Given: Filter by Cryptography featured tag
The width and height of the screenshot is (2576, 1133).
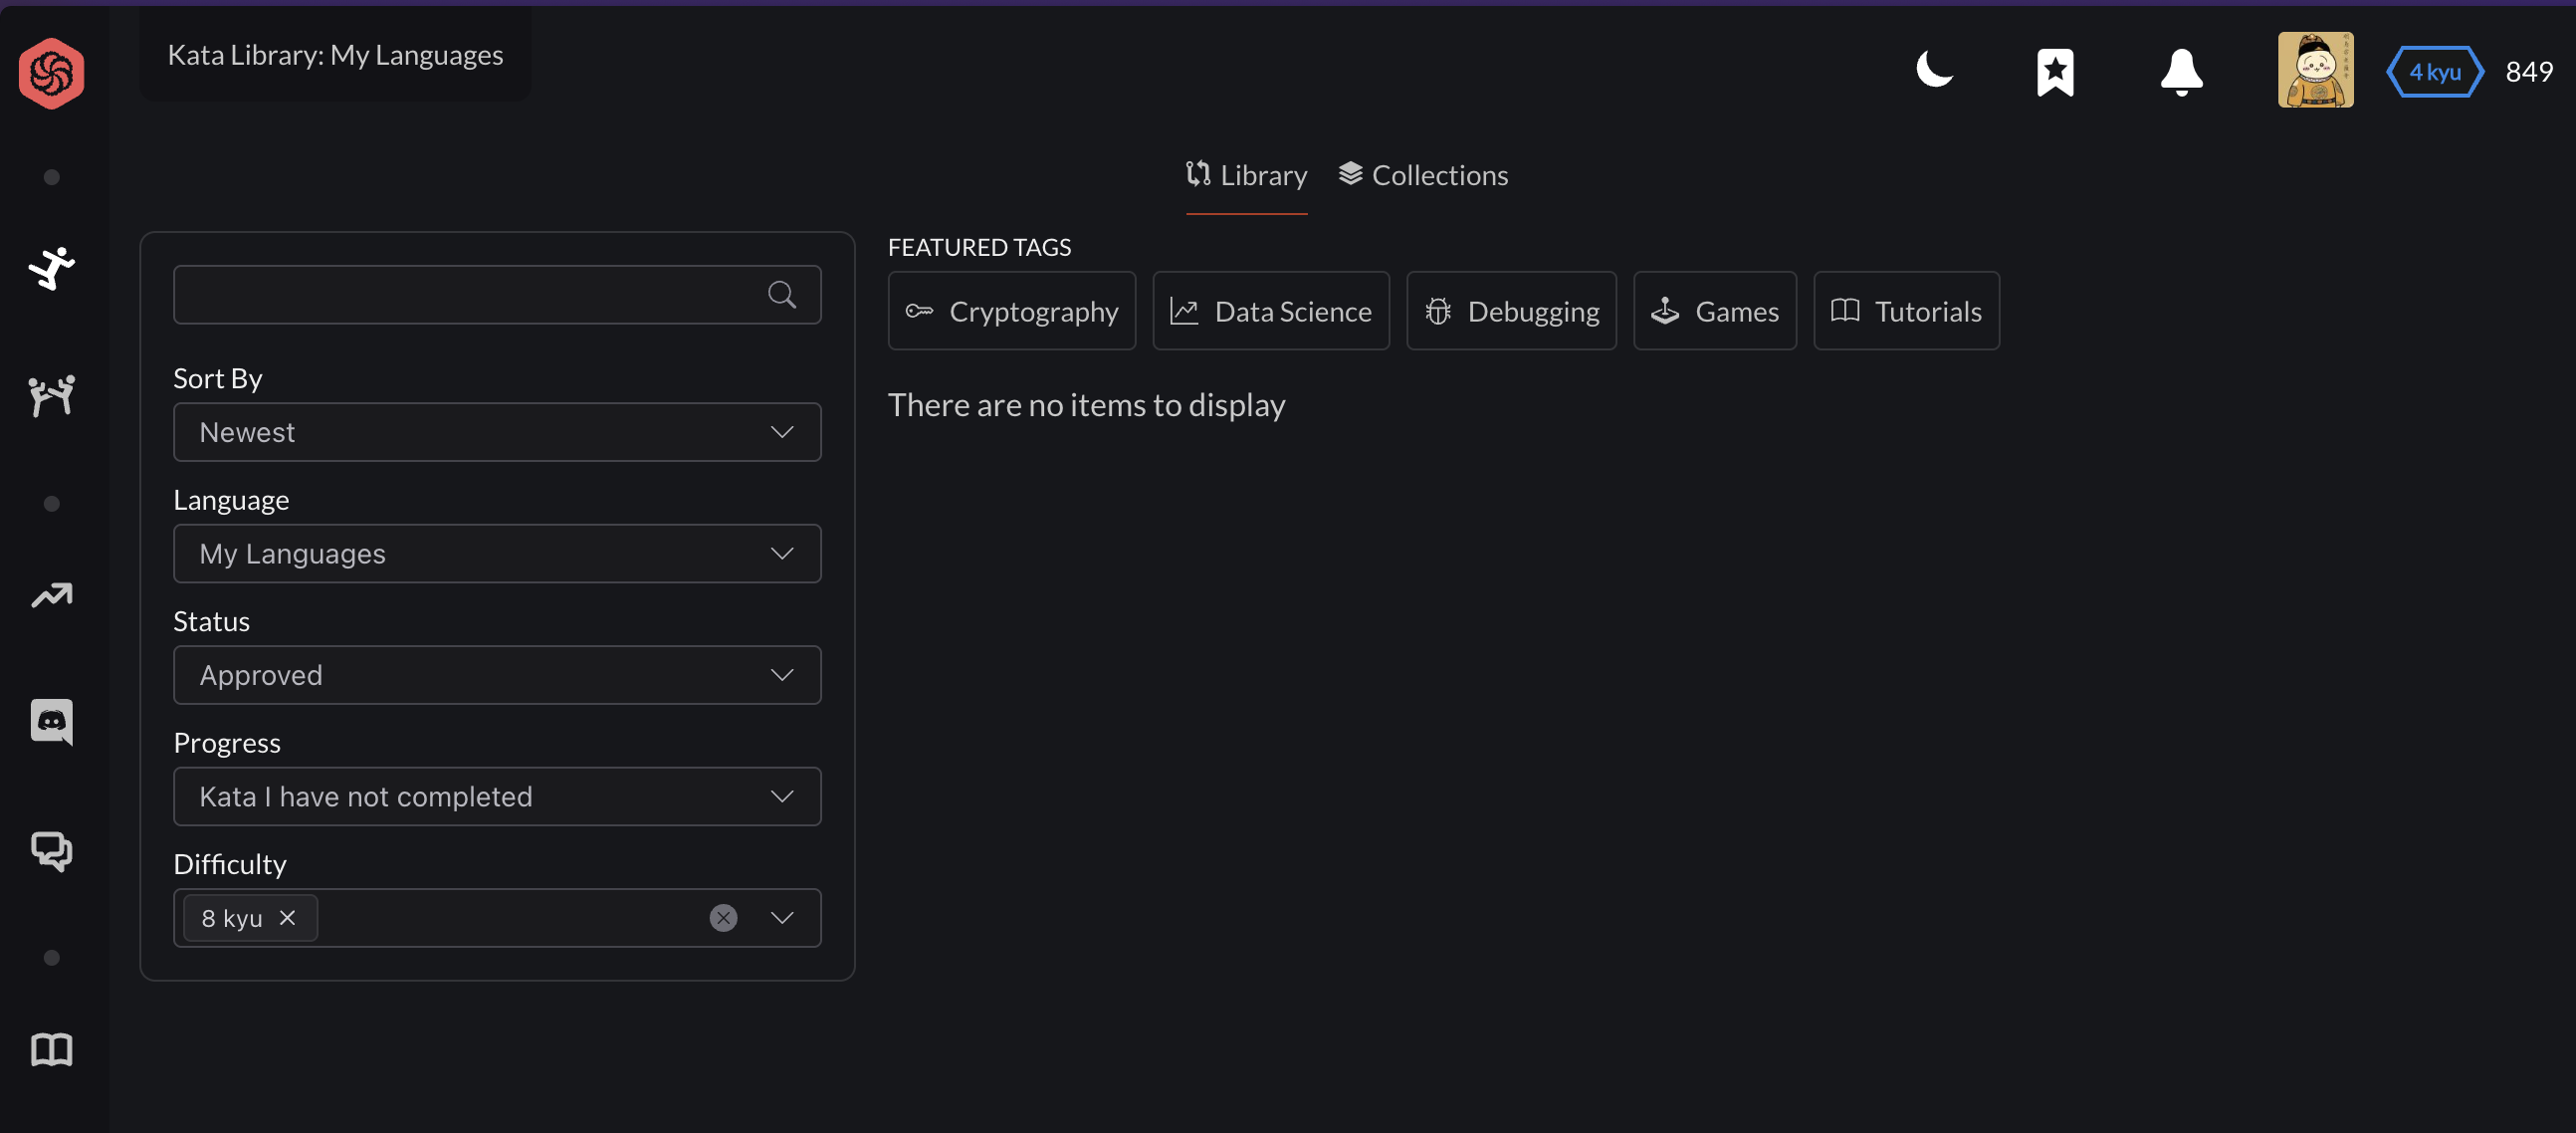Looking at the screenshot, I should [1011, 311].
